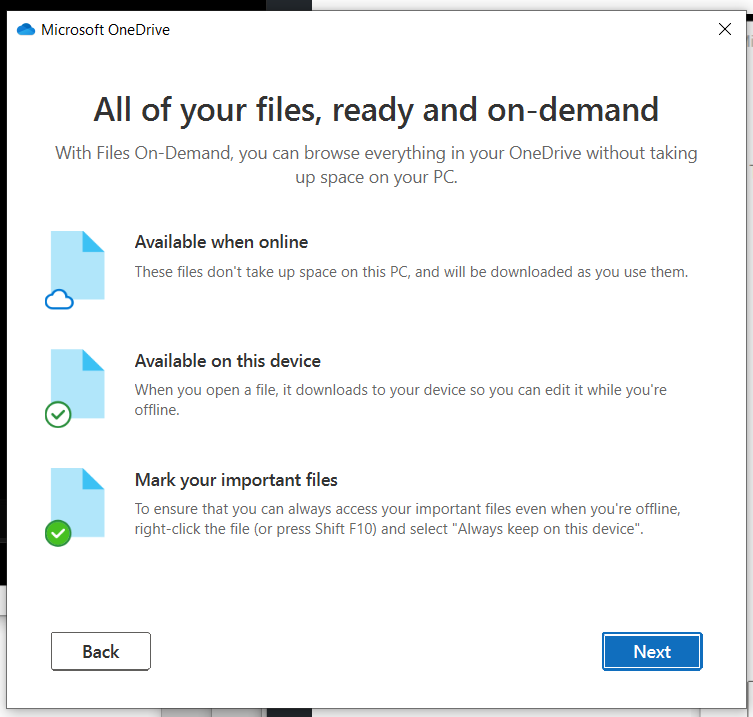Go back with the Back button

point(101,651)
